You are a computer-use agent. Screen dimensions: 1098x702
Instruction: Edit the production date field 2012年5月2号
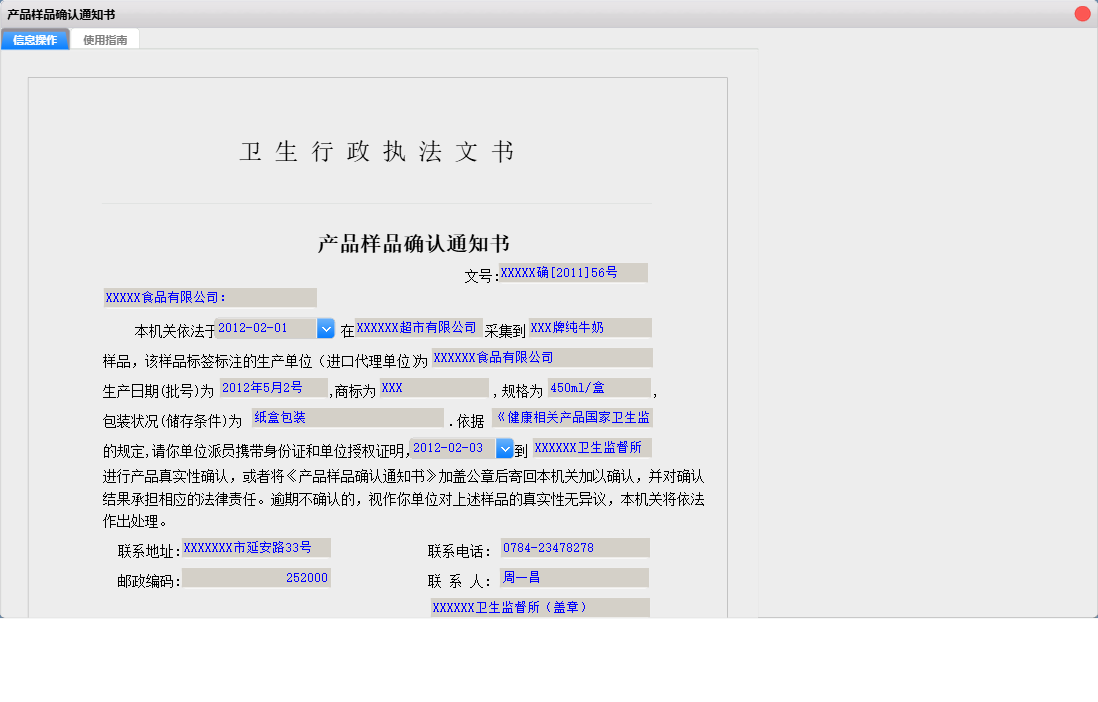273,387
